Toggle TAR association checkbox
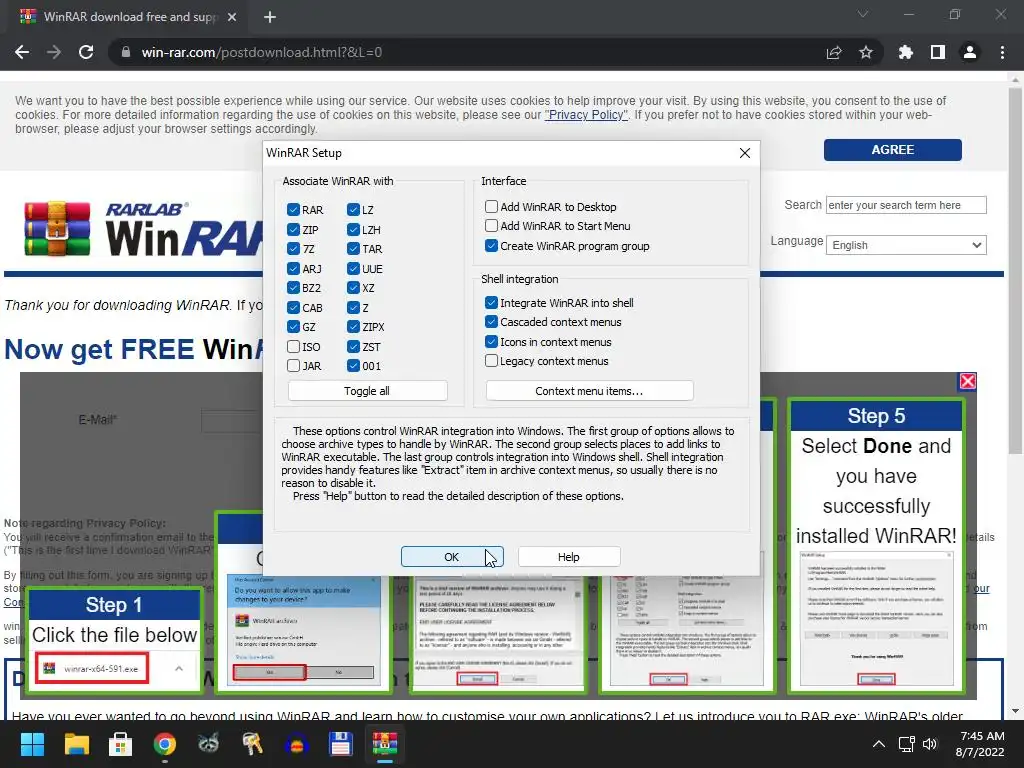The height and width of the screenshot is (768, 1024). point(353,249)
